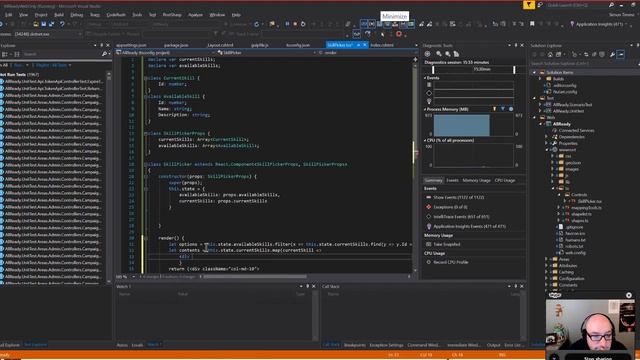Open the Debug menu

pyautogui.click(x=76, y=15)
